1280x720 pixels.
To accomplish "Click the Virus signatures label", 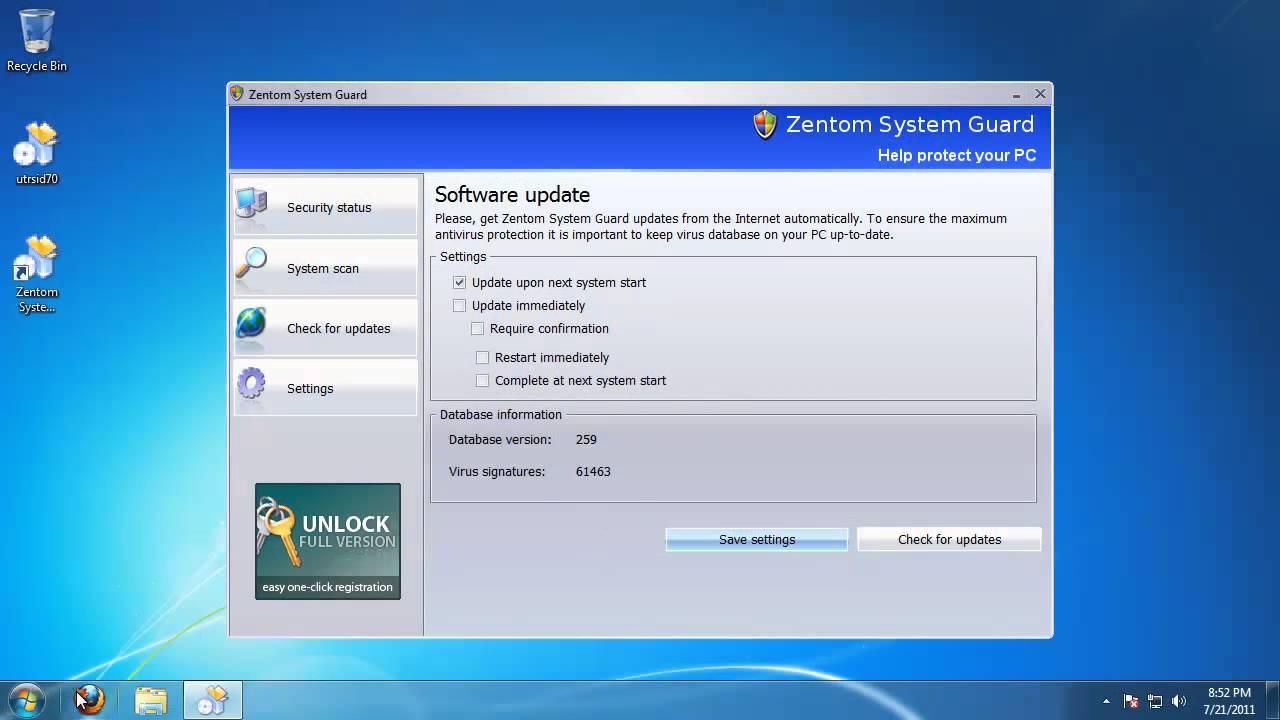I will (497, 472).
